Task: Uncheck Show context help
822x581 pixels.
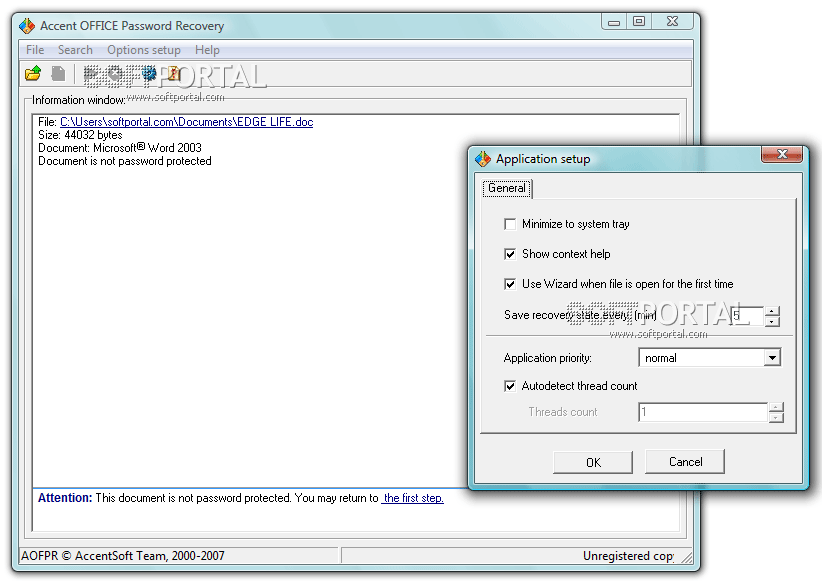Action: pyautogui.click(x=510, y=254)
